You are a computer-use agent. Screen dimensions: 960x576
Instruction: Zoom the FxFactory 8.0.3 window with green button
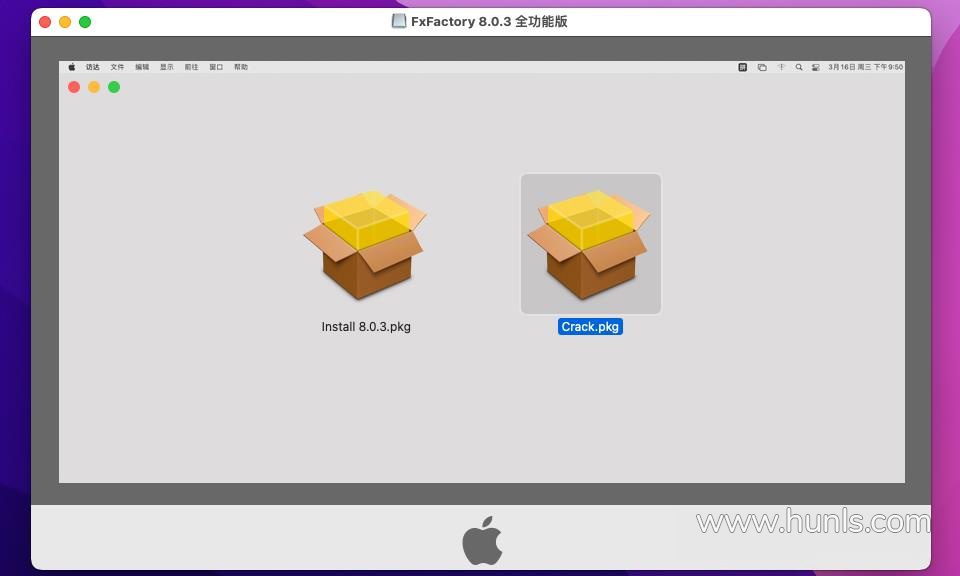tap(85, 22)
